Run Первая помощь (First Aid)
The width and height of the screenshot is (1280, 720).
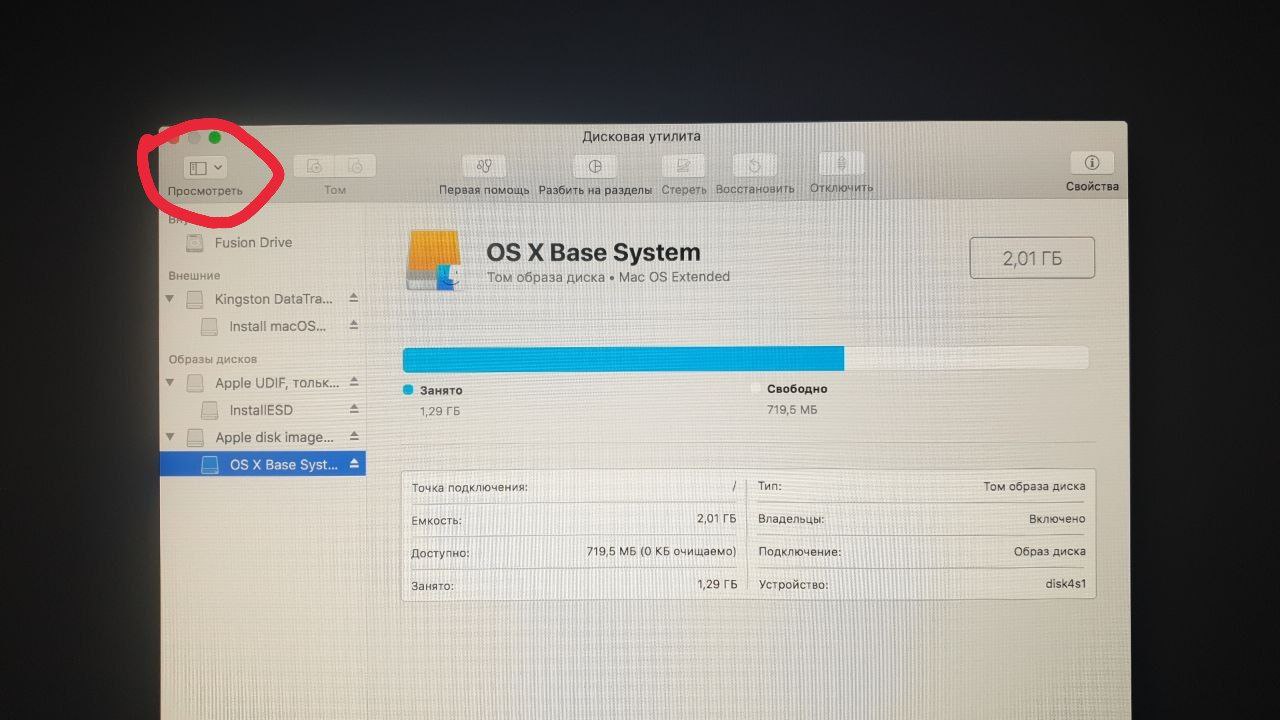pos(485,166)
